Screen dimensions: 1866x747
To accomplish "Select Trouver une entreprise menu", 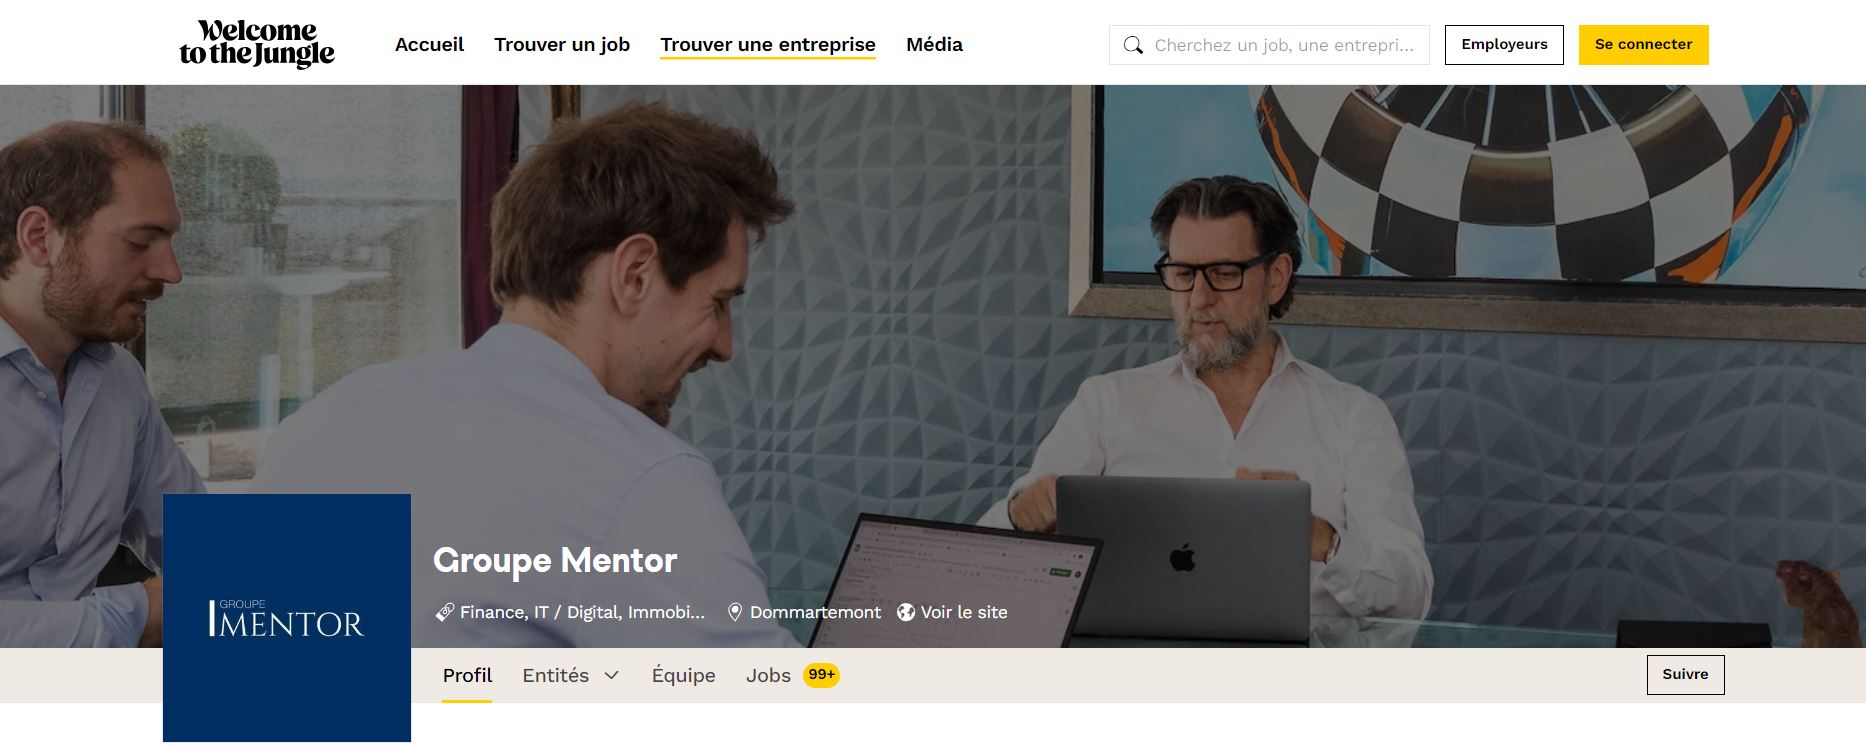I will click(768, 44).
